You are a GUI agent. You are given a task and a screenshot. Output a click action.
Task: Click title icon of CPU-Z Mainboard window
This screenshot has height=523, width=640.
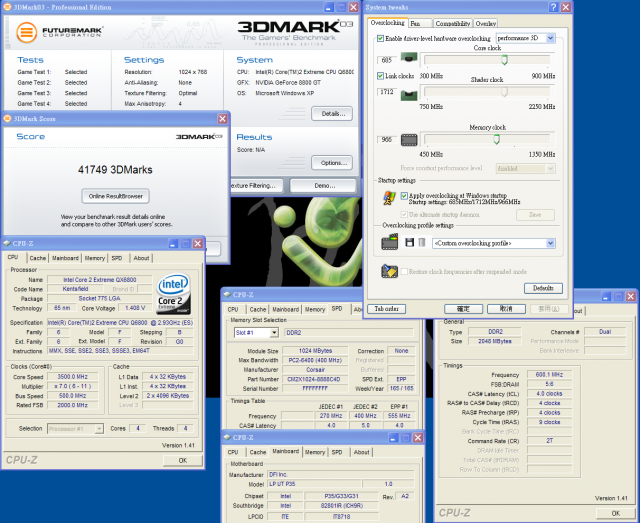point(227,438)
